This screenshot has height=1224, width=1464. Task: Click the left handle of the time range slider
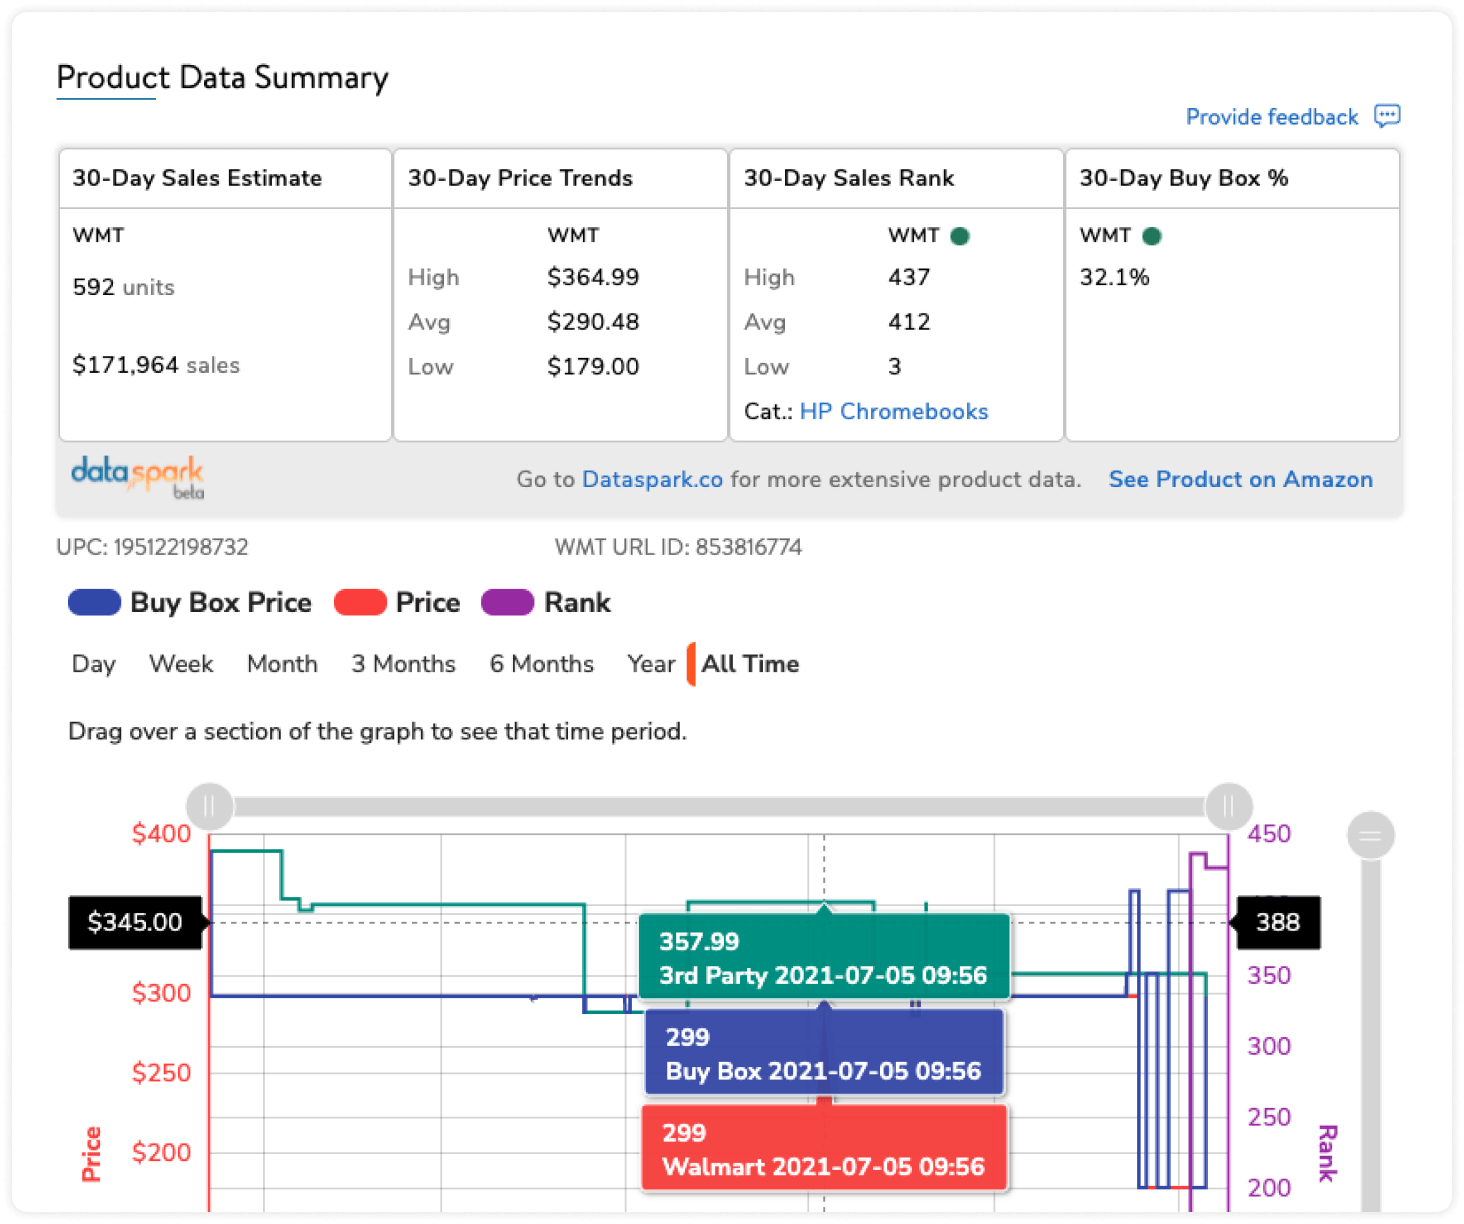[x=210, y=806]
